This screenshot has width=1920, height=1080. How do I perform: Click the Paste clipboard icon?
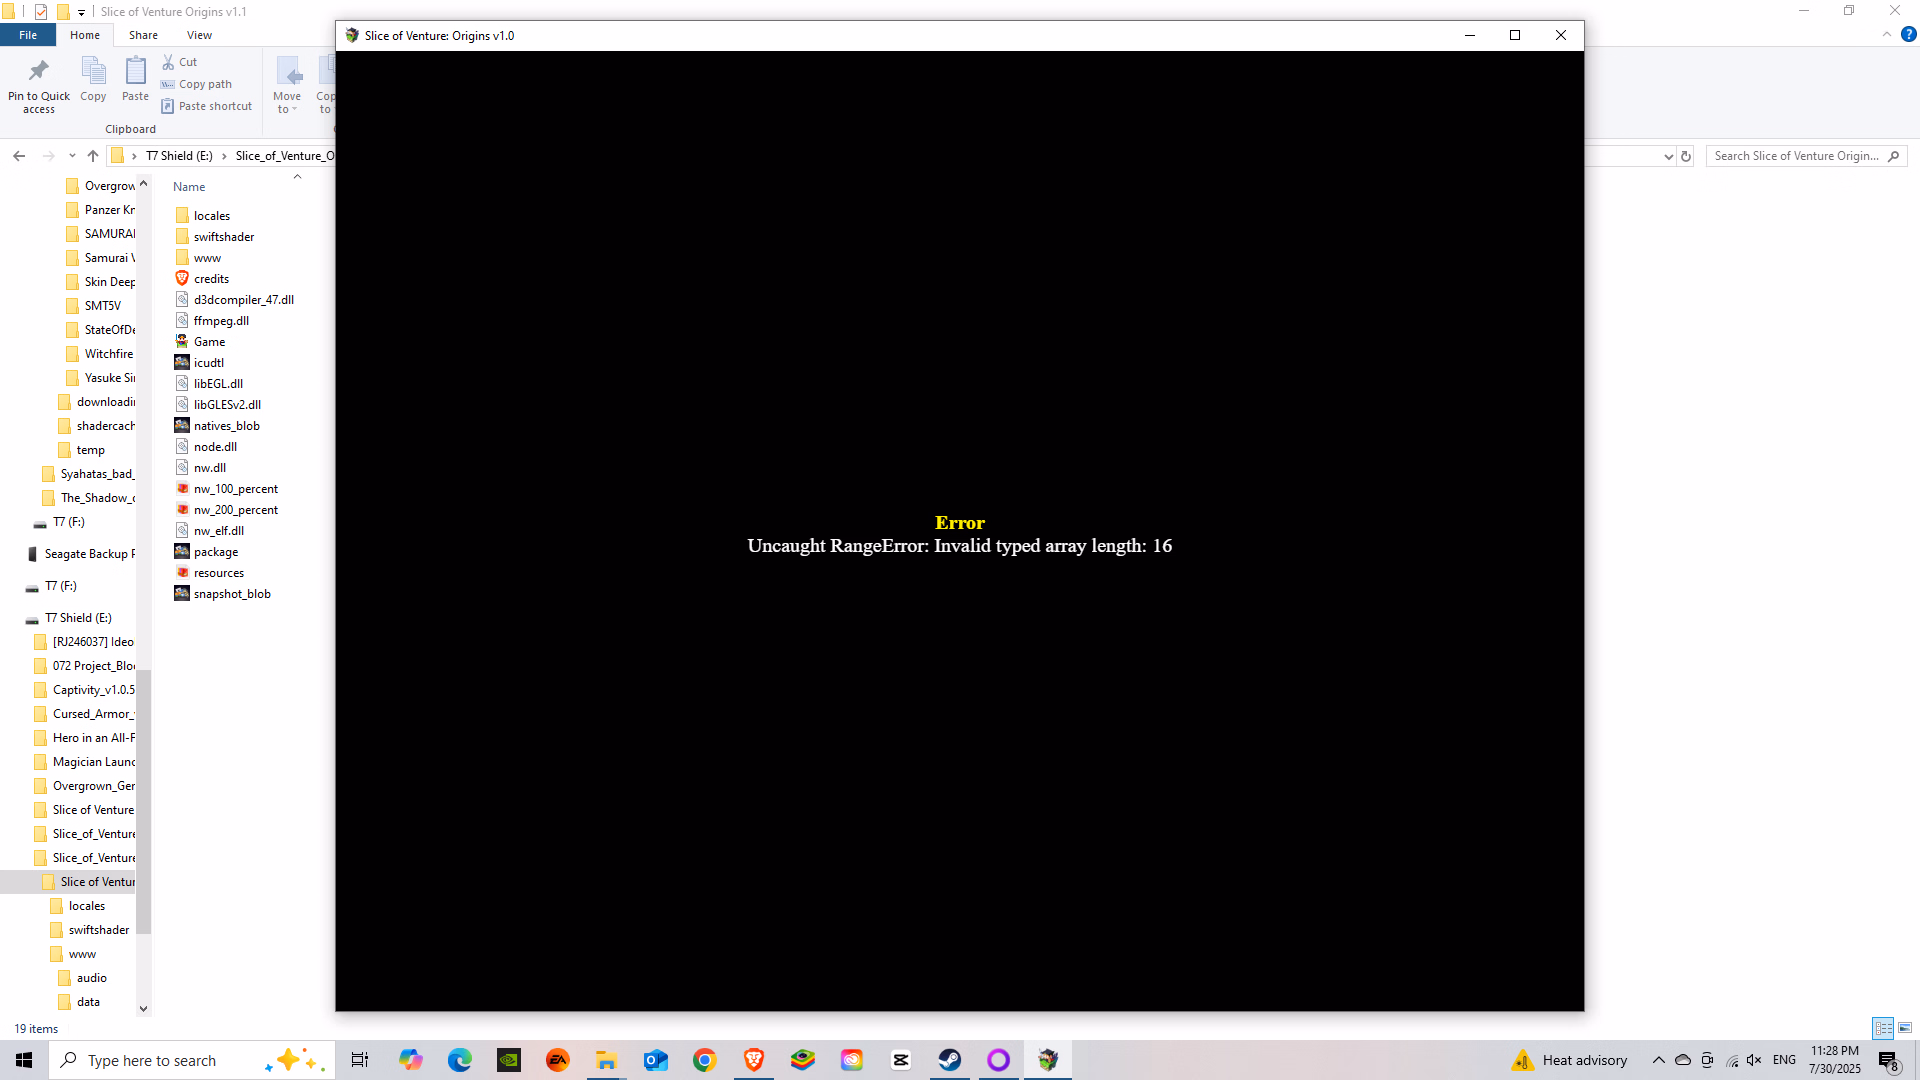click(135, 71)
